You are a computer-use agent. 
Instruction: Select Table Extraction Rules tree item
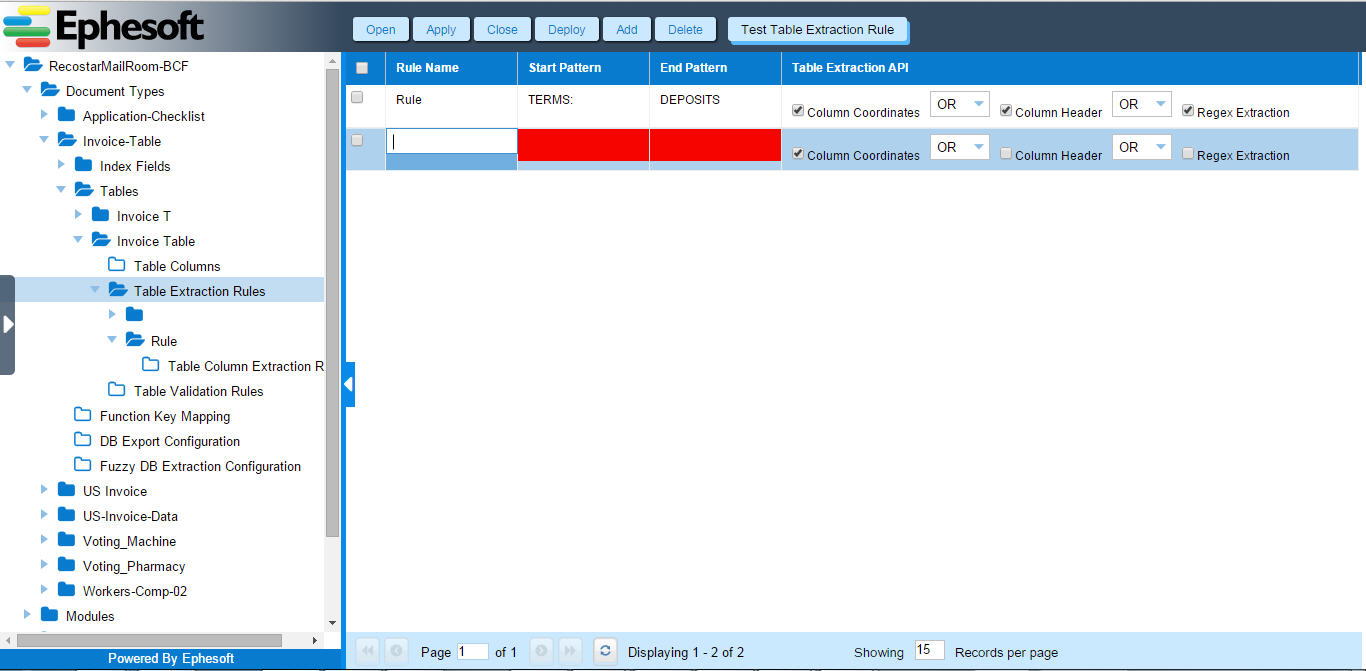click(x=200, y=291)
